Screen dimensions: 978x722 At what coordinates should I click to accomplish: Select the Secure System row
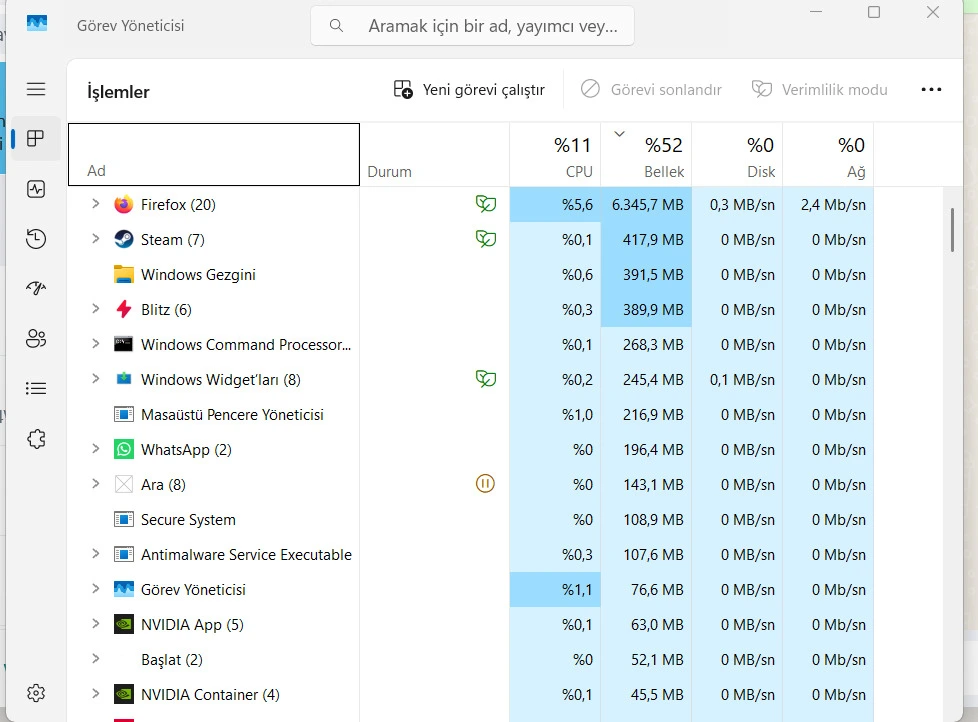click(x=471, y=519)
